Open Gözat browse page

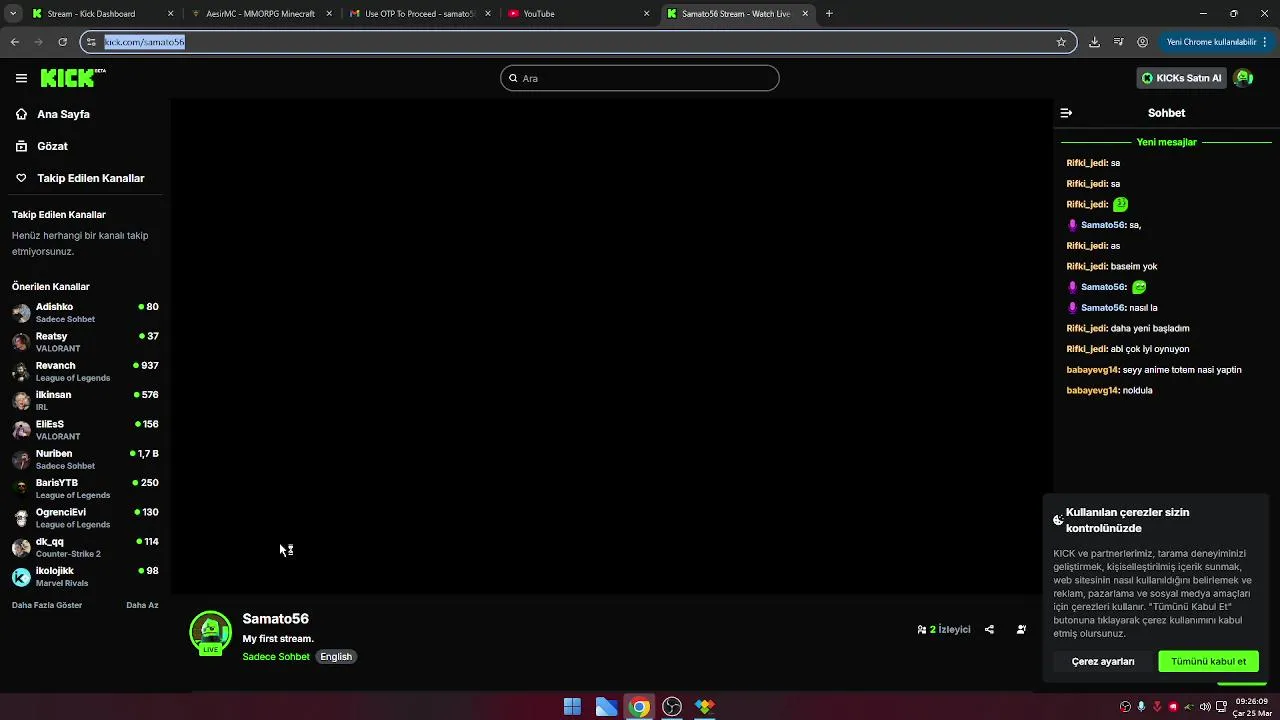pyautogui.click(x=52, y=146)
